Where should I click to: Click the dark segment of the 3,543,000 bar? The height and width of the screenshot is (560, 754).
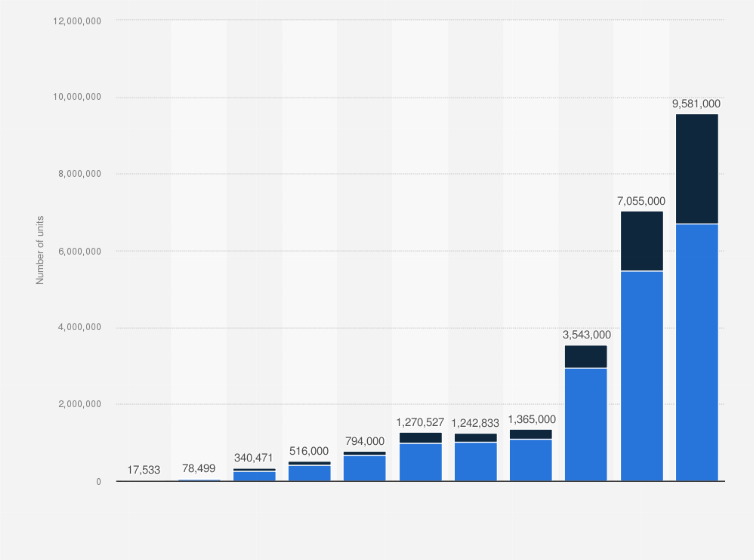(586, 357)
